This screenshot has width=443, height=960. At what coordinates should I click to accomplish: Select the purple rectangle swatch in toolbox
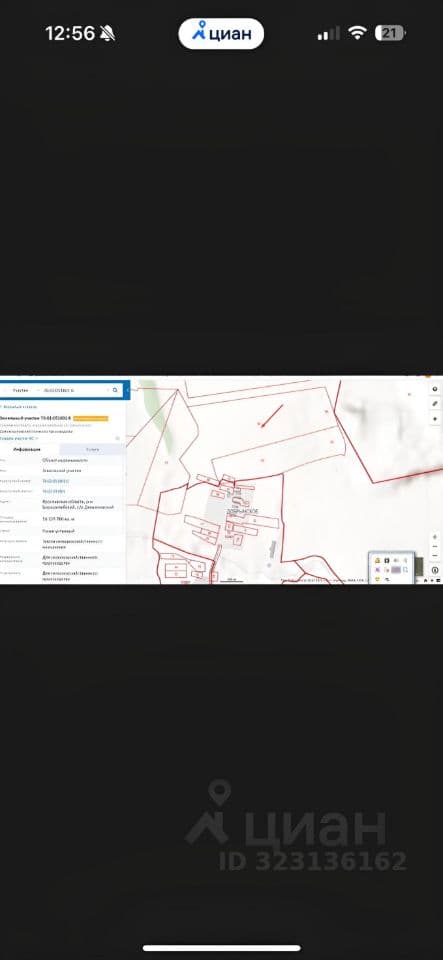(x=396, y=569)
